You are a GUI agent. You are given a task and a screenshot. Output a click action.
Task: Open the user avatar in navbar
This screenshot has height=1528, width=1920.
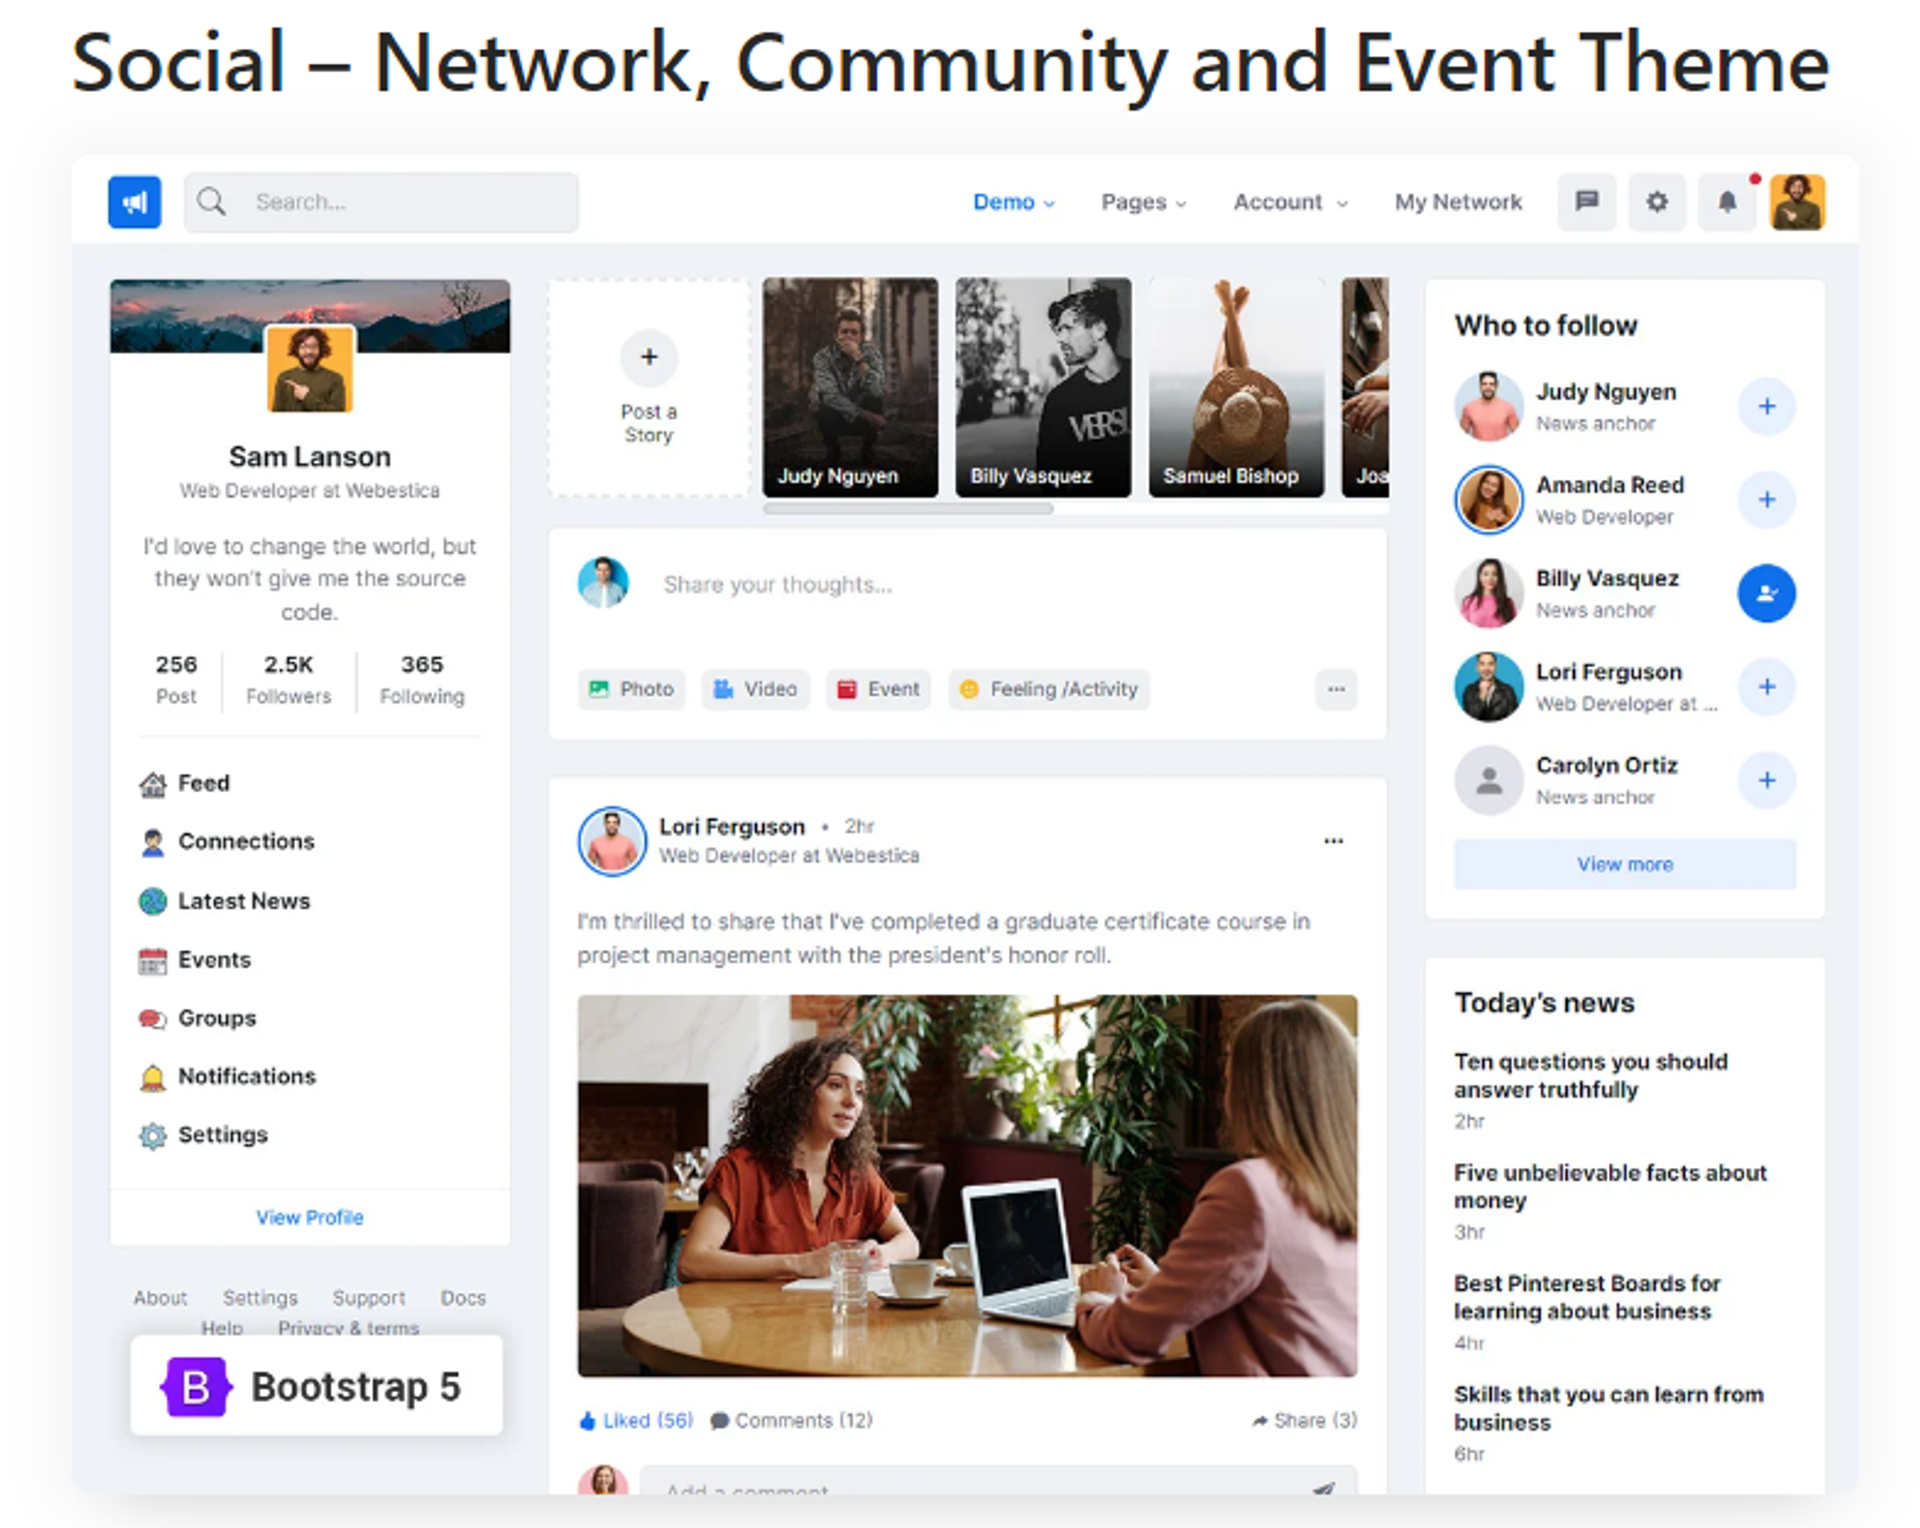coord(1797,202)
